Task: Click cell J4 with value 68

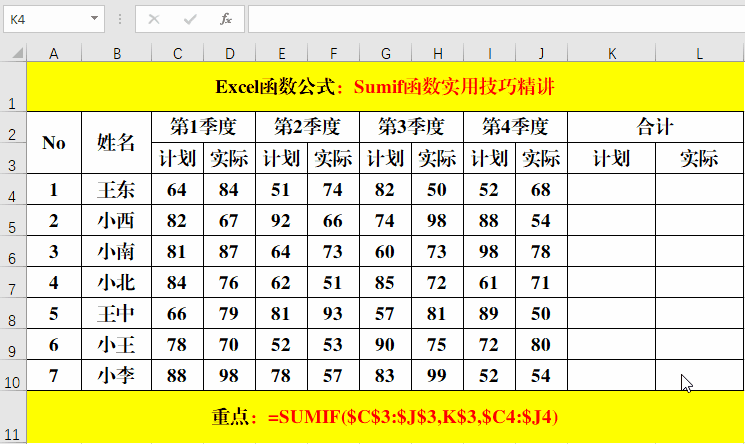Action: (x=541, y=189)
